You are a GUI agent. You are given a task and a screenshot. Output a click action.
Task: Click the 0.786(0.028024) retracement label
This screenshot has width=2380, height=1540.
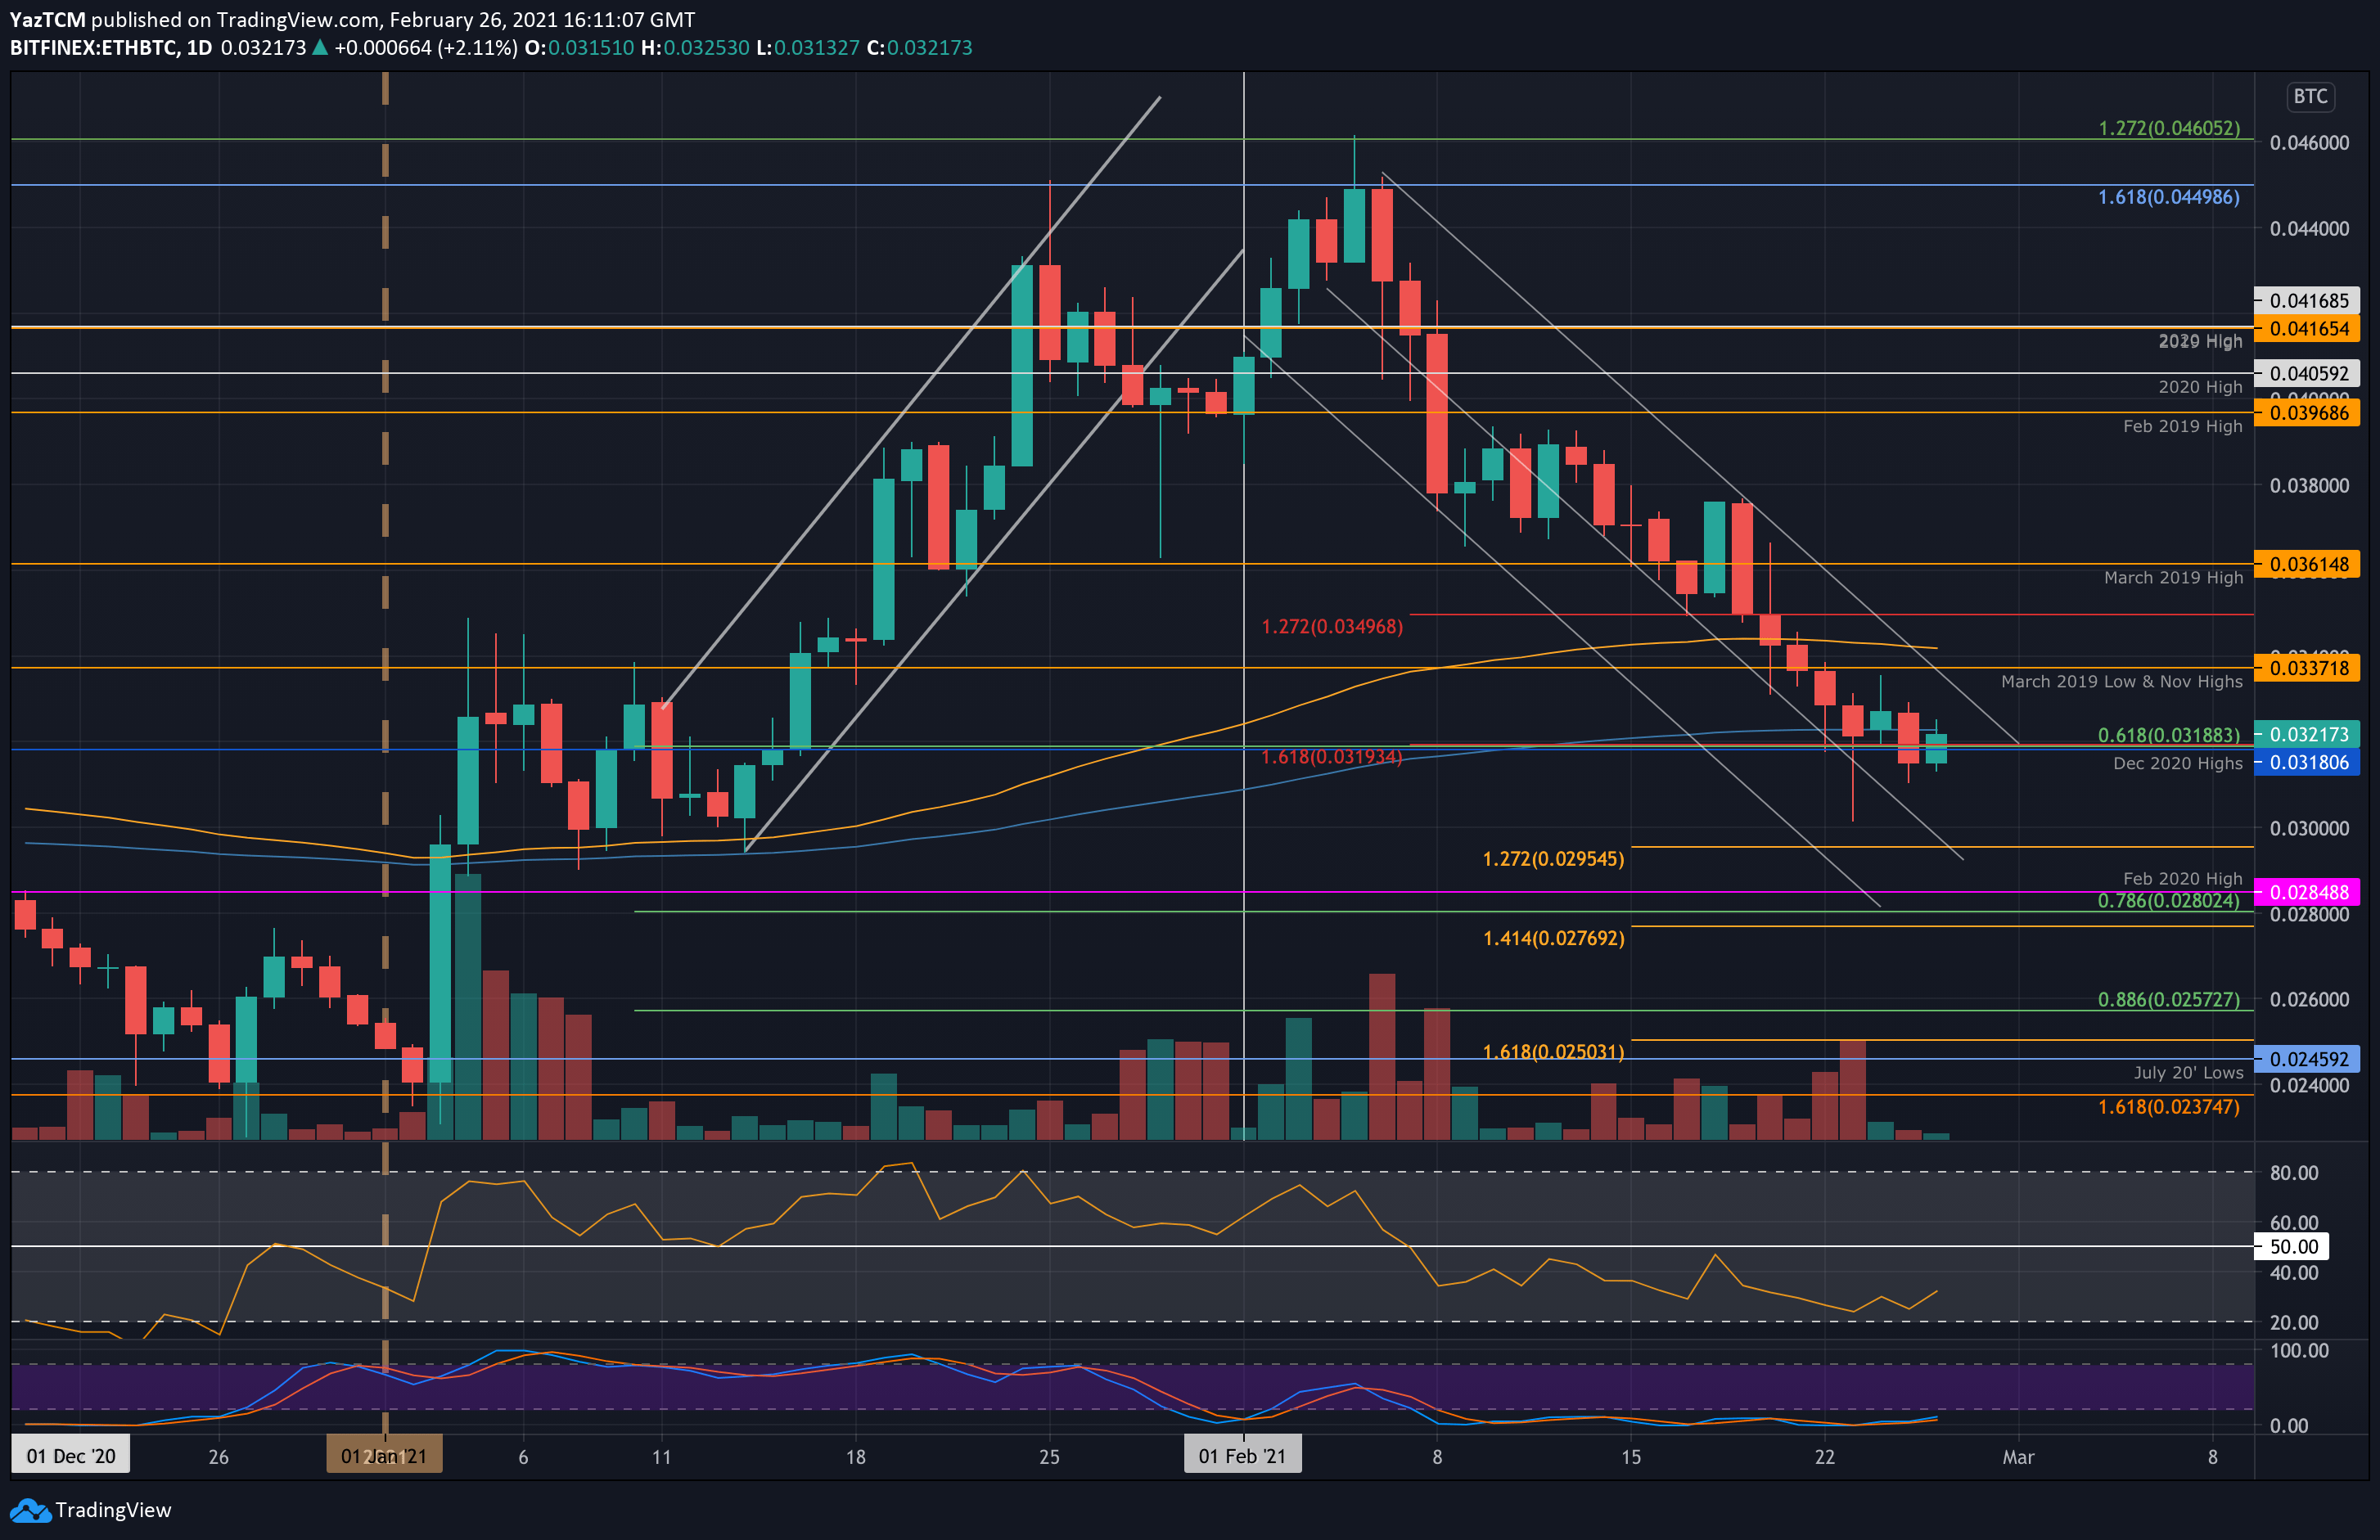point(2168,900)
